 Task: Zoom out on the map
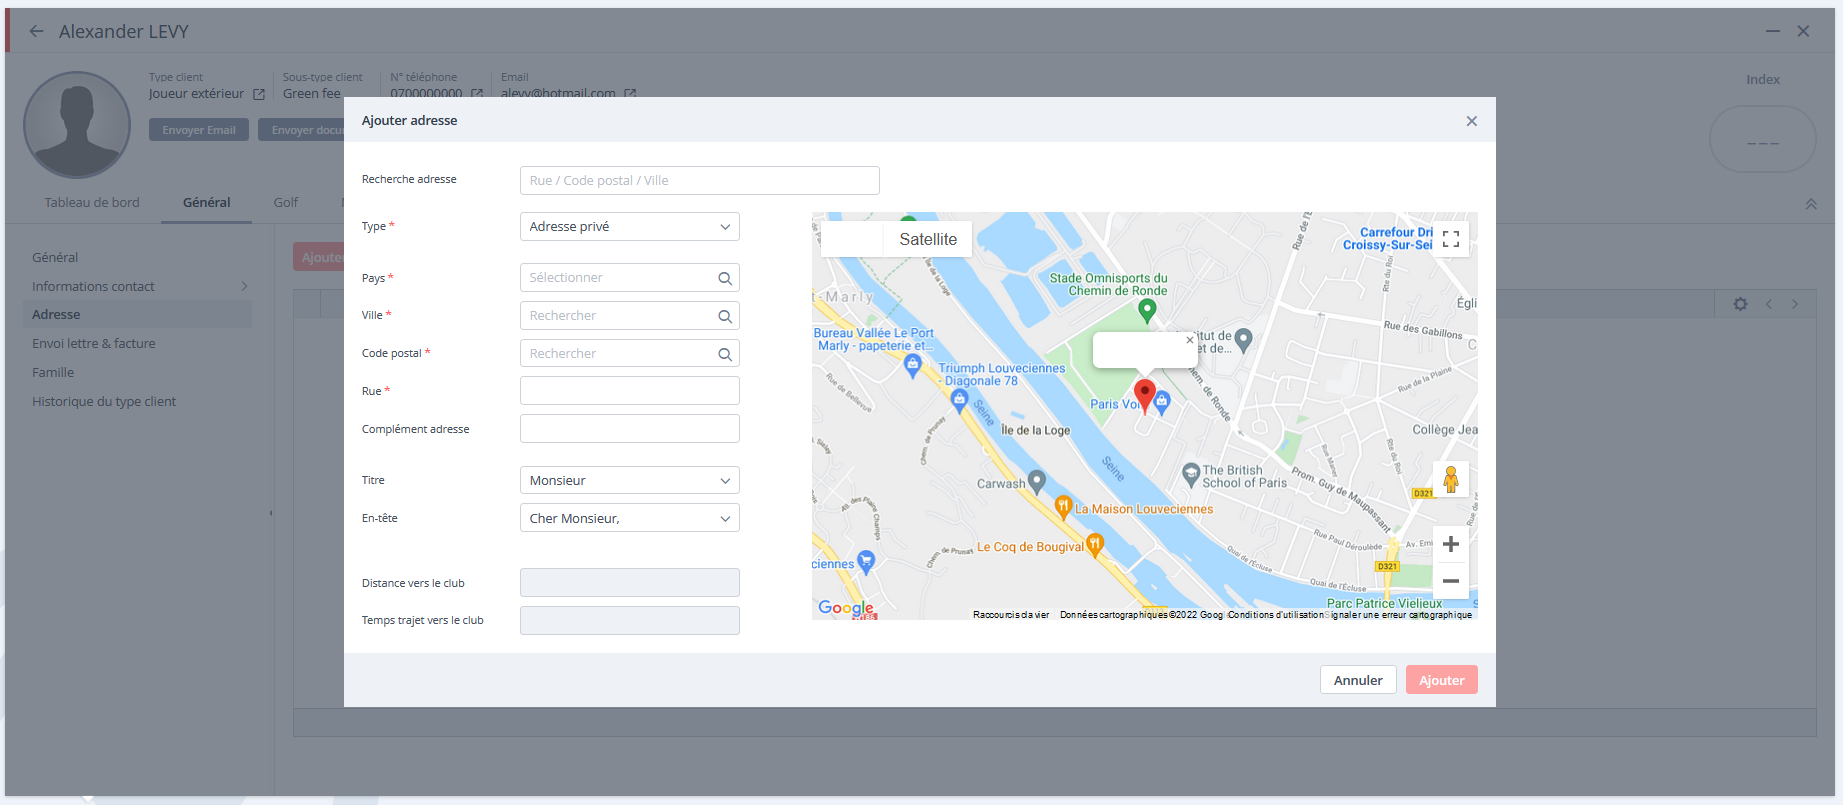pyautogui.click(x=1451, y=581)
